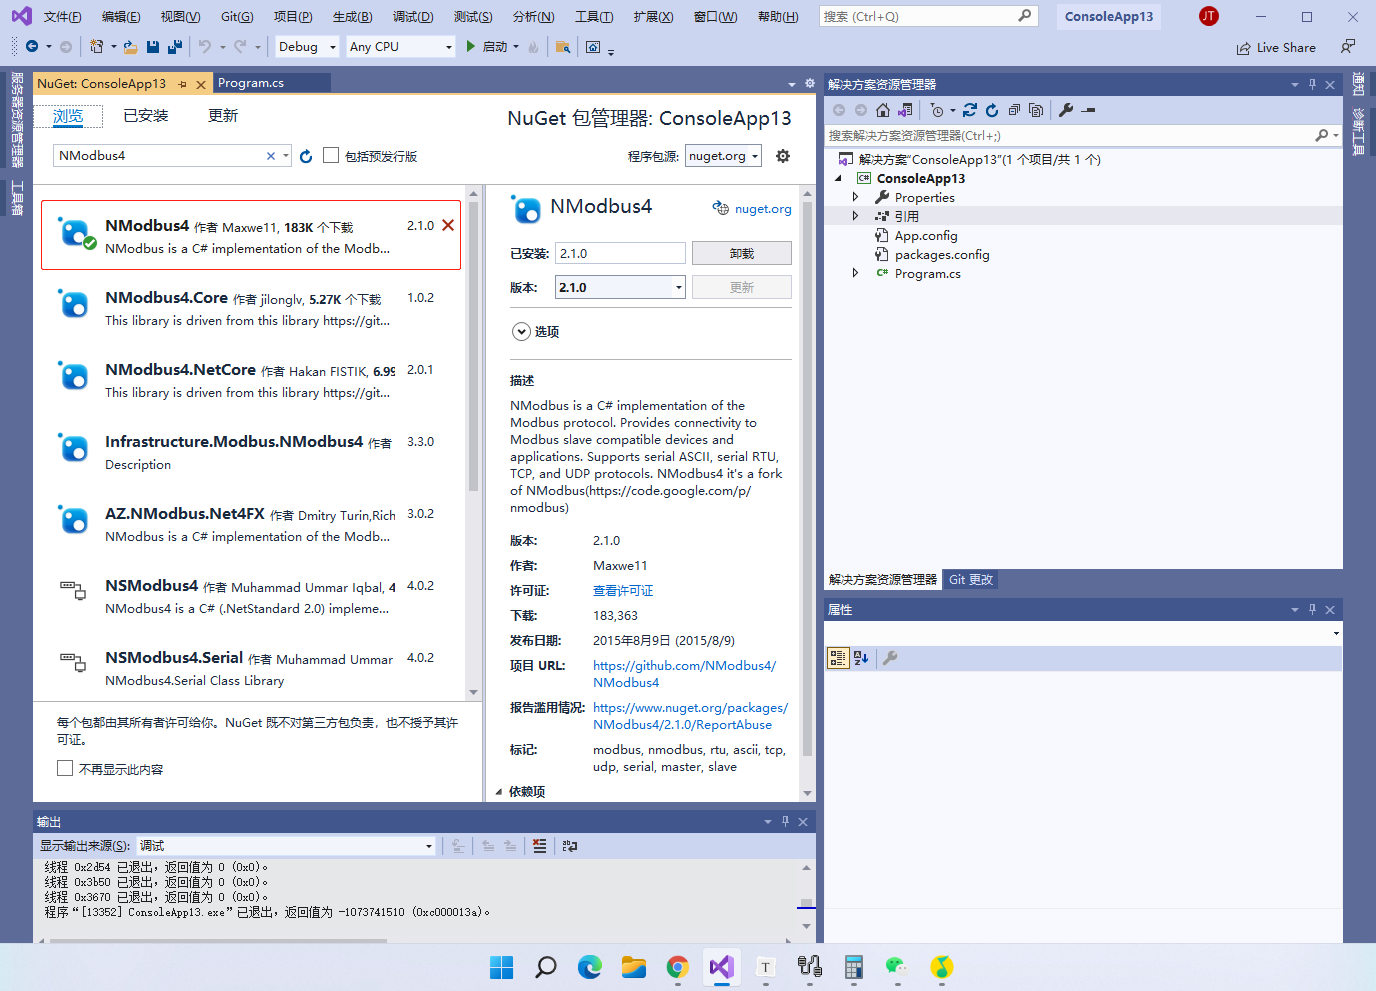Open File Explorer from the taskbar
Screen dimensions: 1376x991
[634, 967]
